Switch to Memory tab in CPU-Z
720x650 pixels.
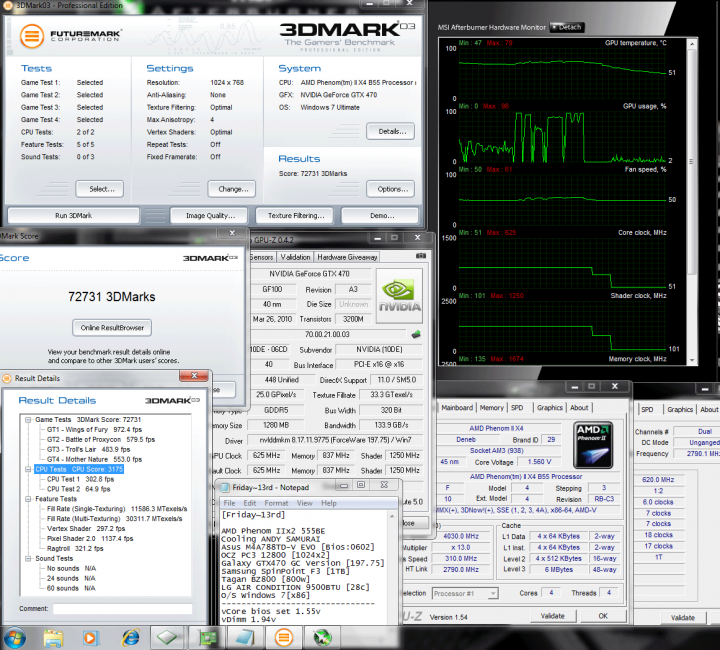[x=492, y=408]
